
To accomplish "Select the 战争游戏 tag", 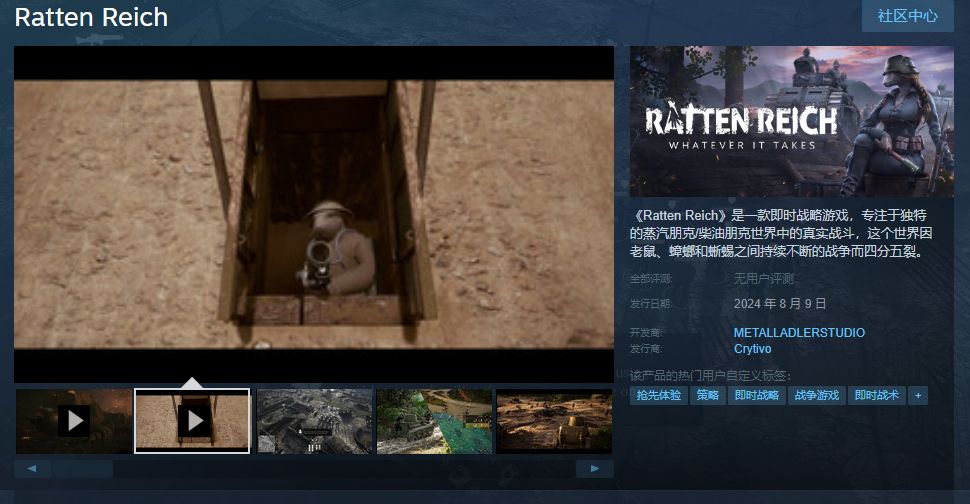I will pos(817,395).
